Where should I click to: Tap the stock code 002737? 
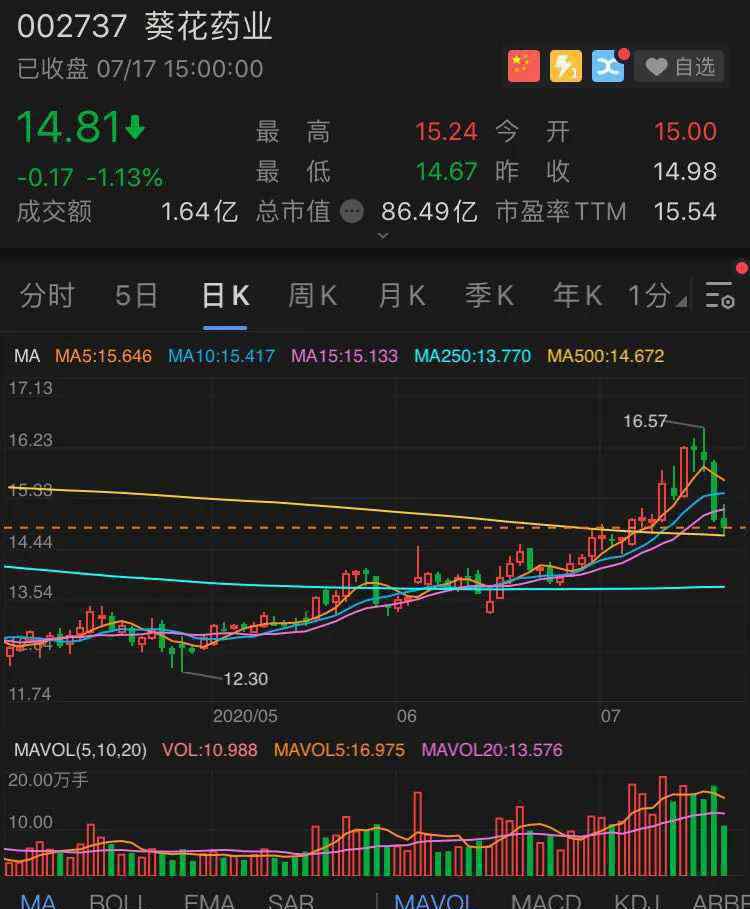(72, 27)
